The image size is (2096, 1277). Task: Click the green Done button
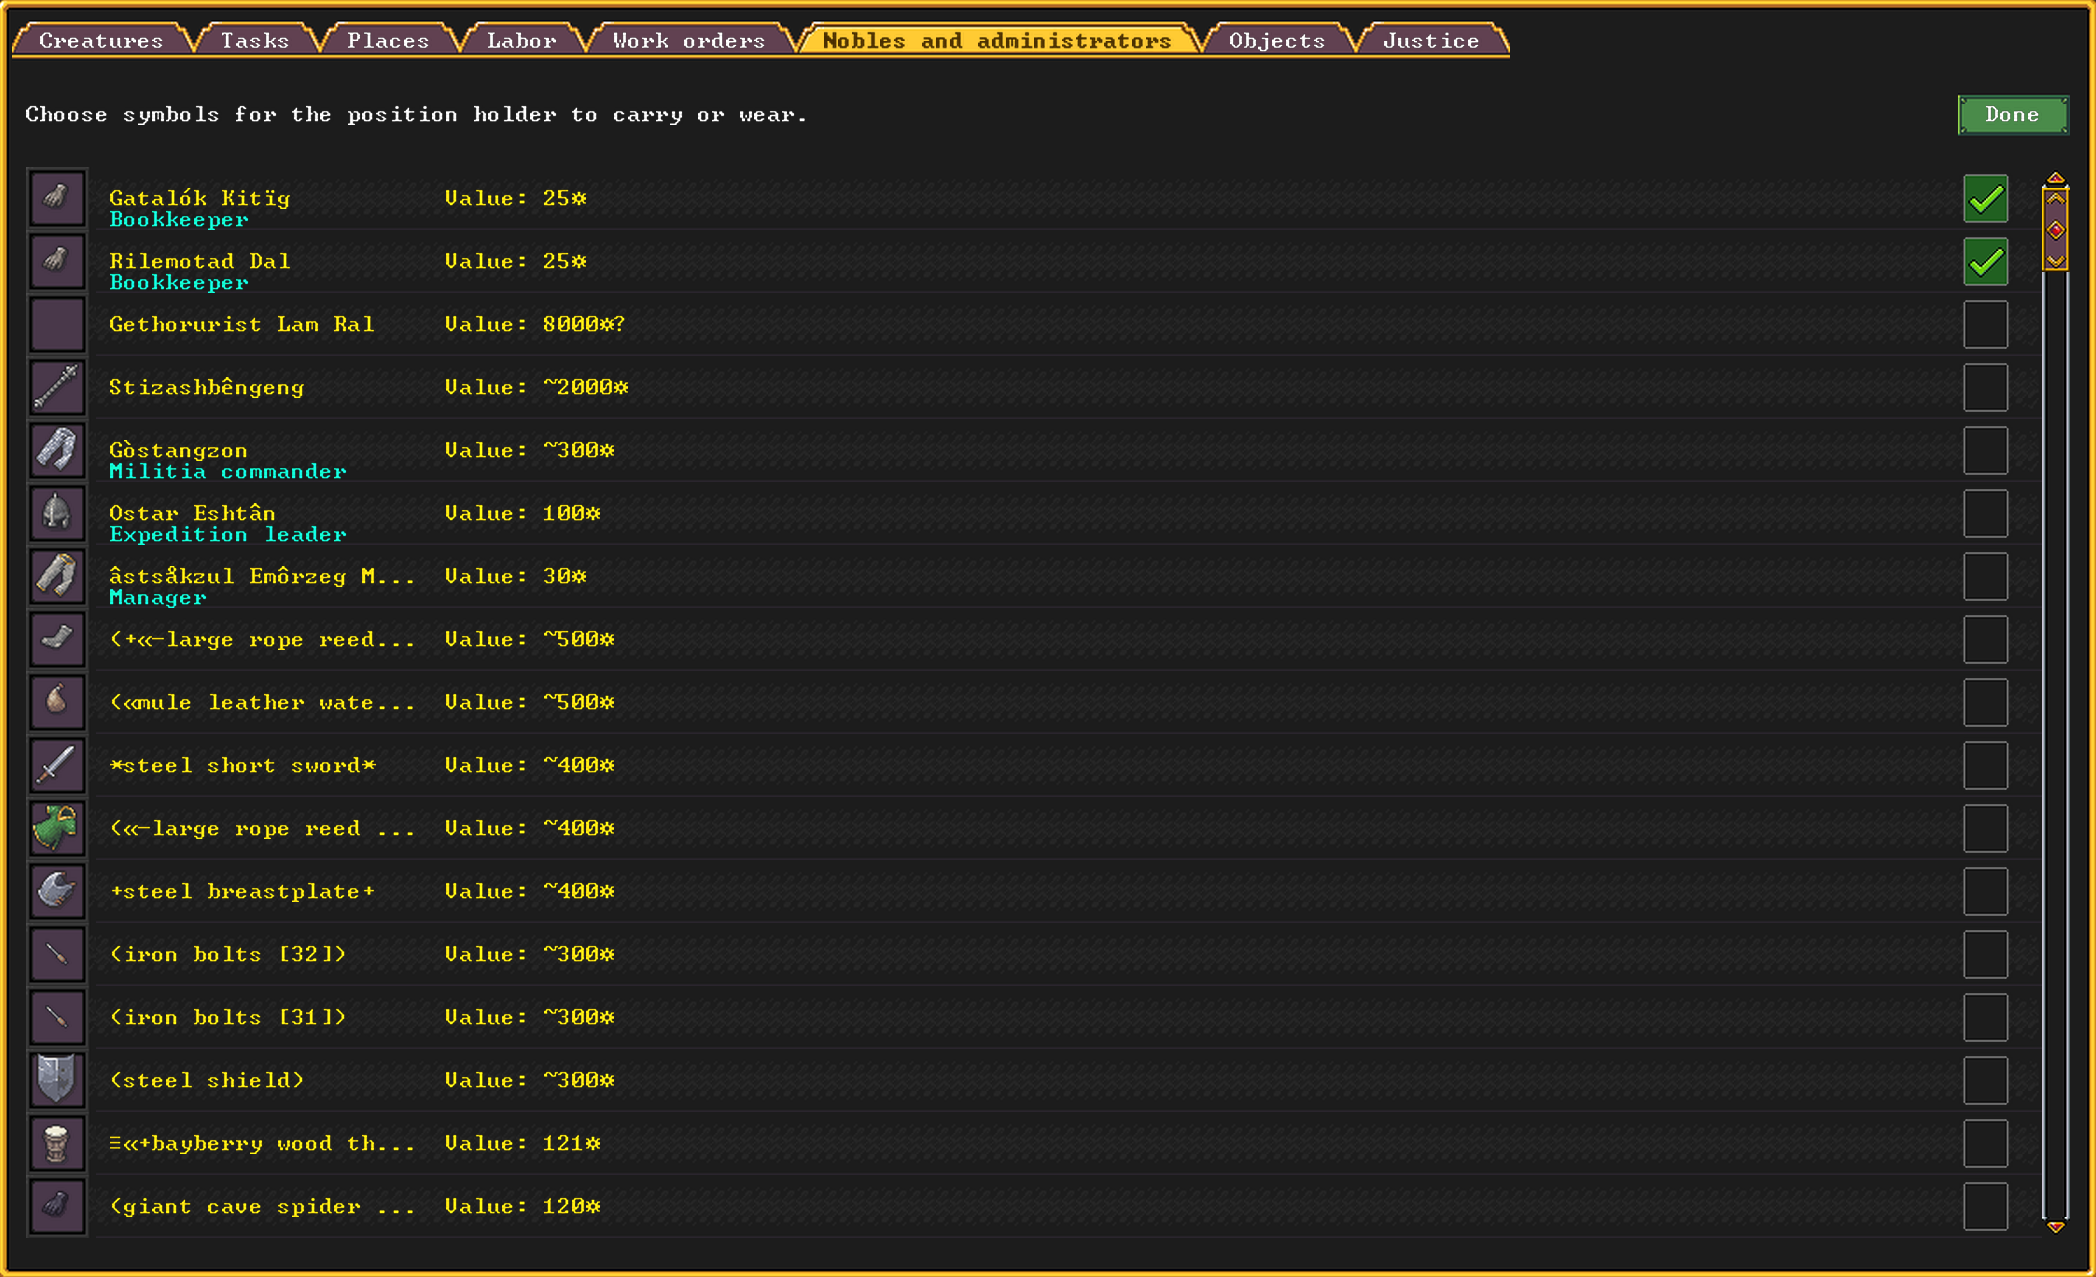pos(2012,115)
